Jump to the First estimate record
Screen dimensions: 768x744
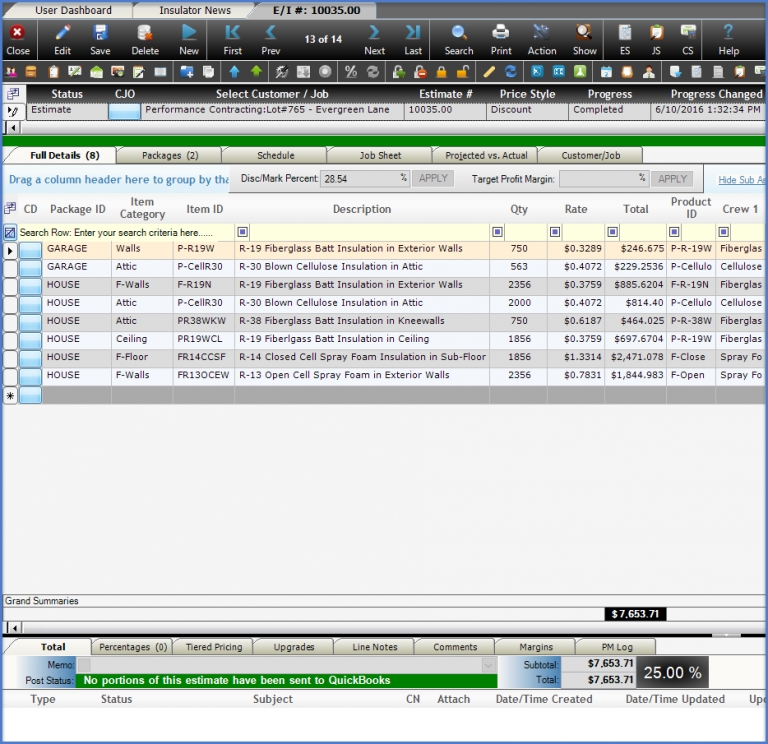click(232, 39)
